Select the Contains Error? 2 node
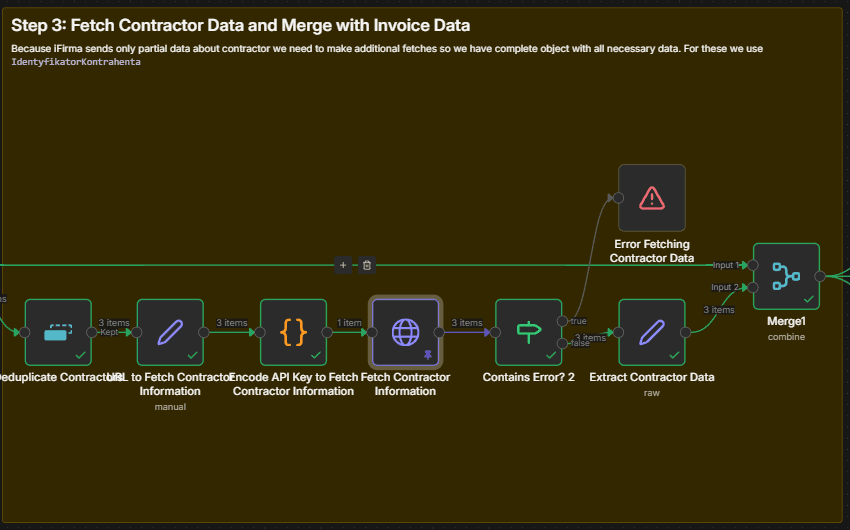Viewport: 850px width, 530px height. pos(528,333)
